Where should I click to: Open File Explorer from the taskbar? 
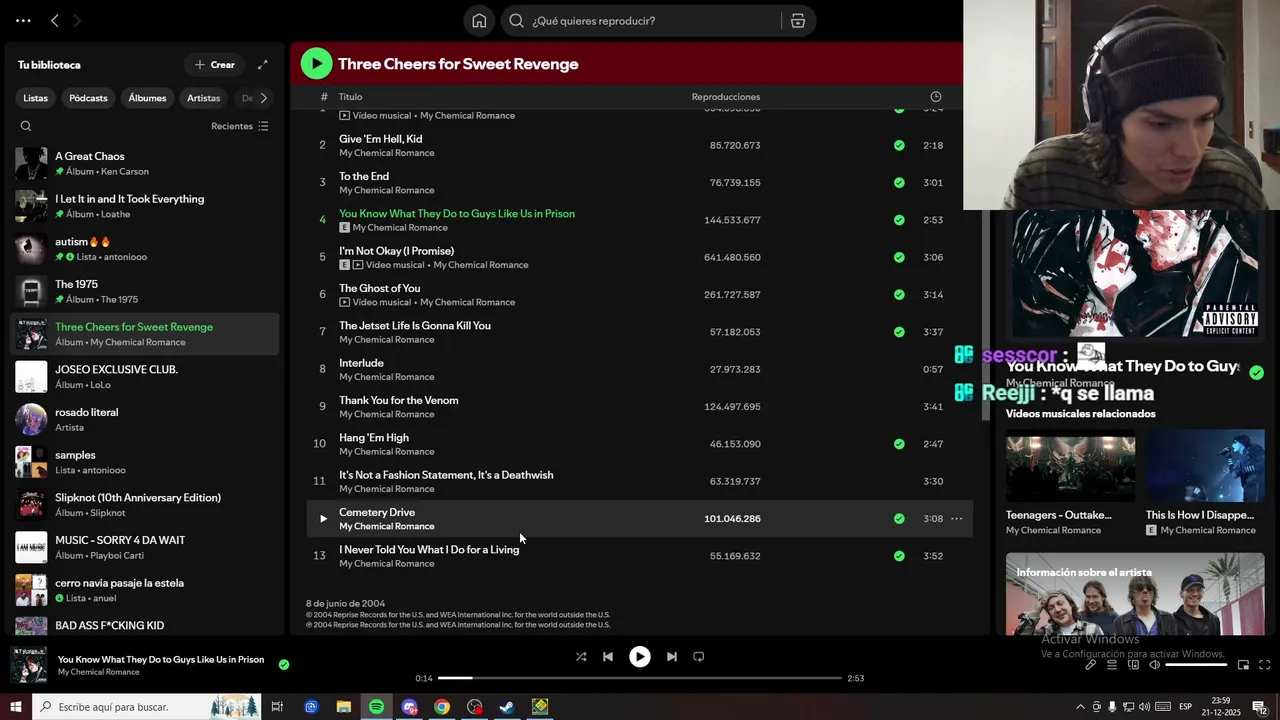343,707
